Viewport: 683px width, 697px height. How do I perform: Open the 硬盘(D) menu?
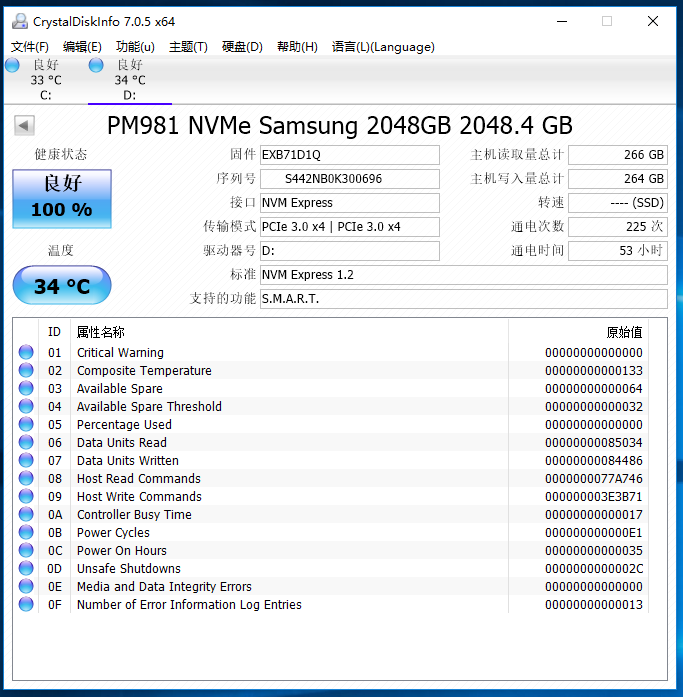(242, 47)
